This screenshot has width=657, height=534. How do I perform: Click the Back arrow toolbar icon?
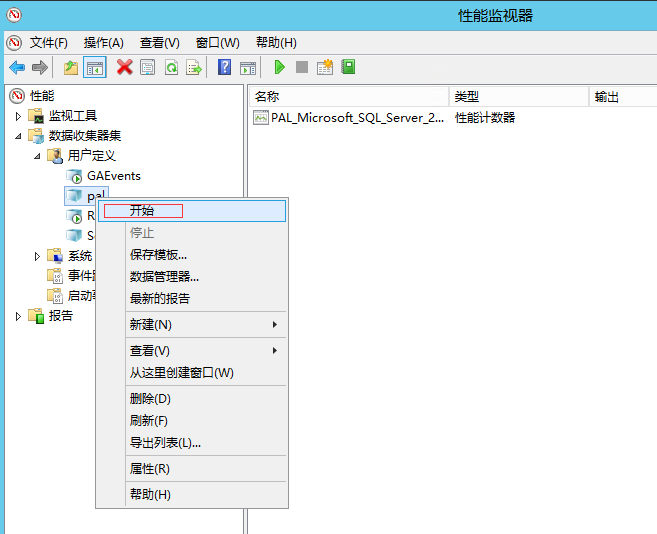pyautogui.click(x=17, y=67)
